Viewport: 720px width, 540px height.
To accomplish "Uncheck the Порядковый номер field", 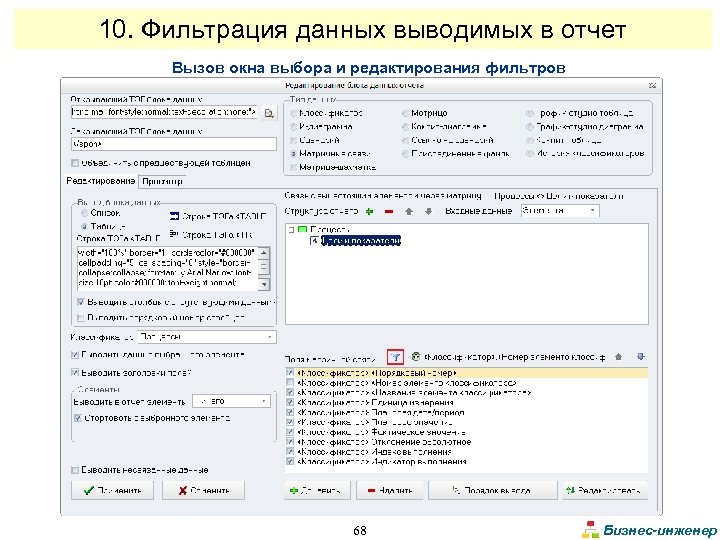I will tap(290, 373).
